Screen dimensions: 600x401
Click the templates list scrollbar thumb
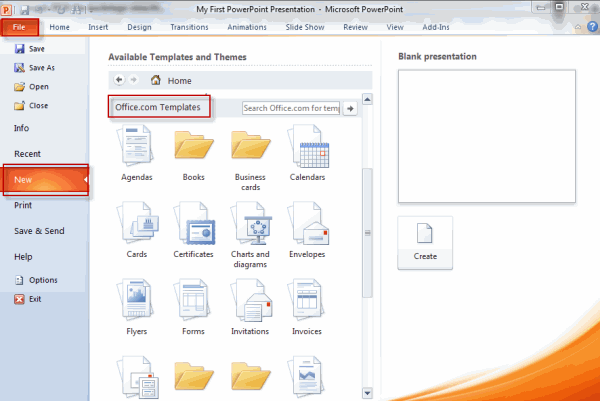tap(367, 233)
